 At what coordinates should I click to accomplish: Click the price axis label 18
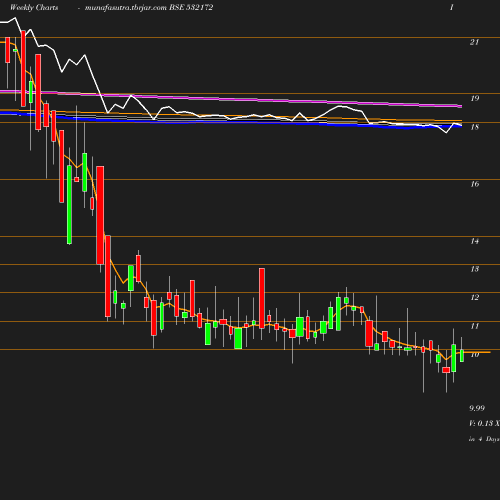coord(475,127)
